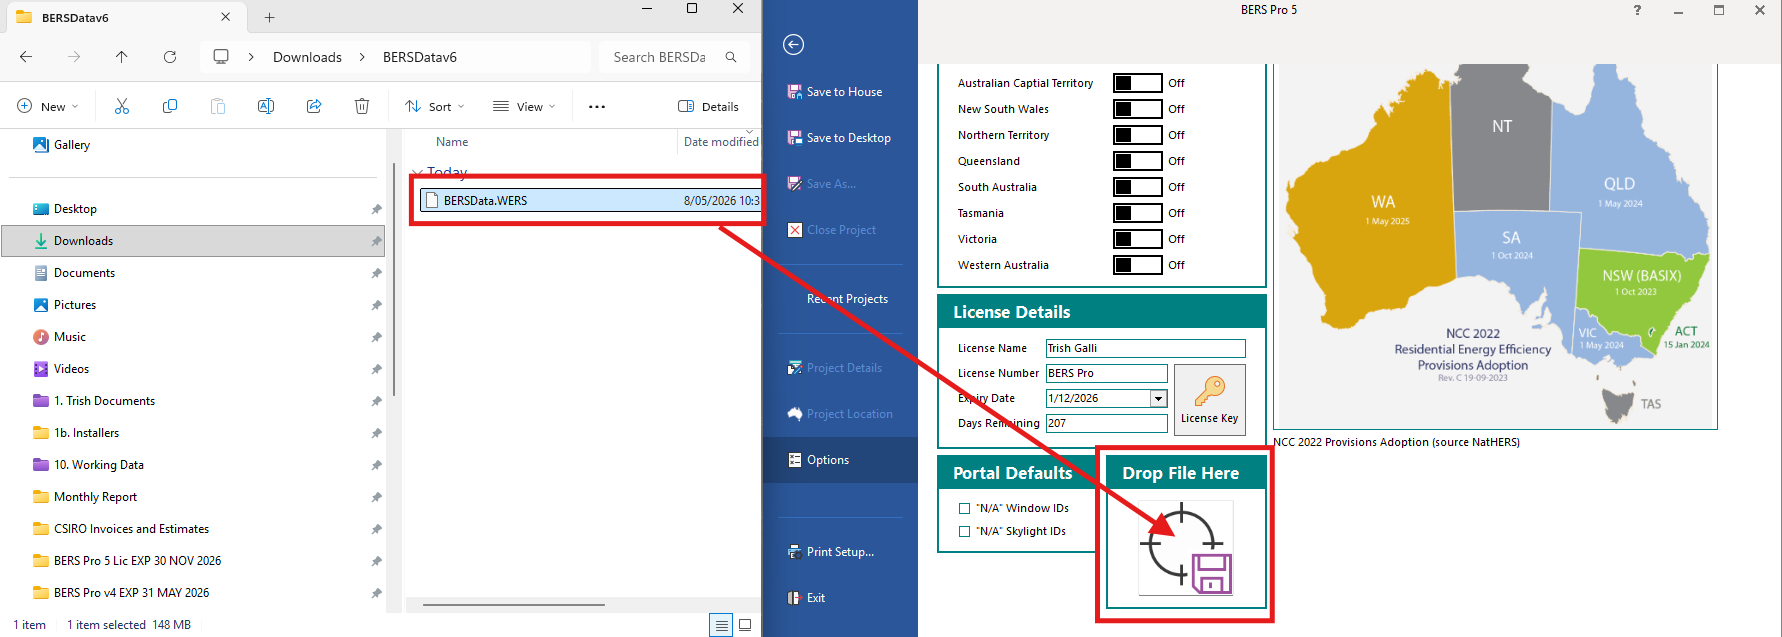Open the Expiry Date dropdown arrow
Viewport: 1782px width, 637px height.
(x=1159, y=398)
